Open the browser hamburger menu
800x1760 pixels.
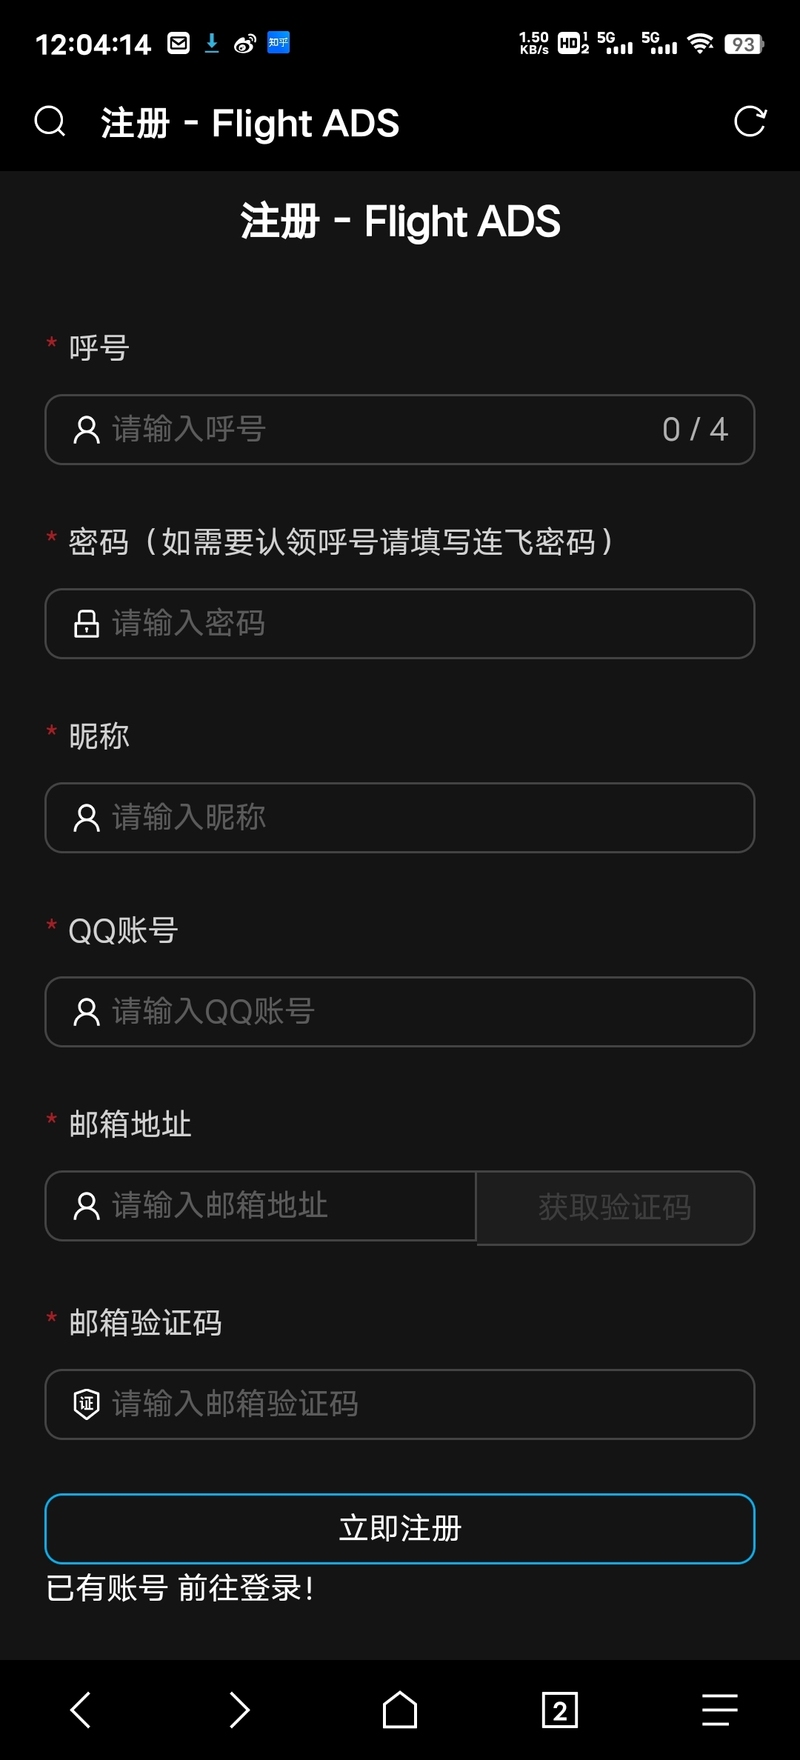point(719,1709)
